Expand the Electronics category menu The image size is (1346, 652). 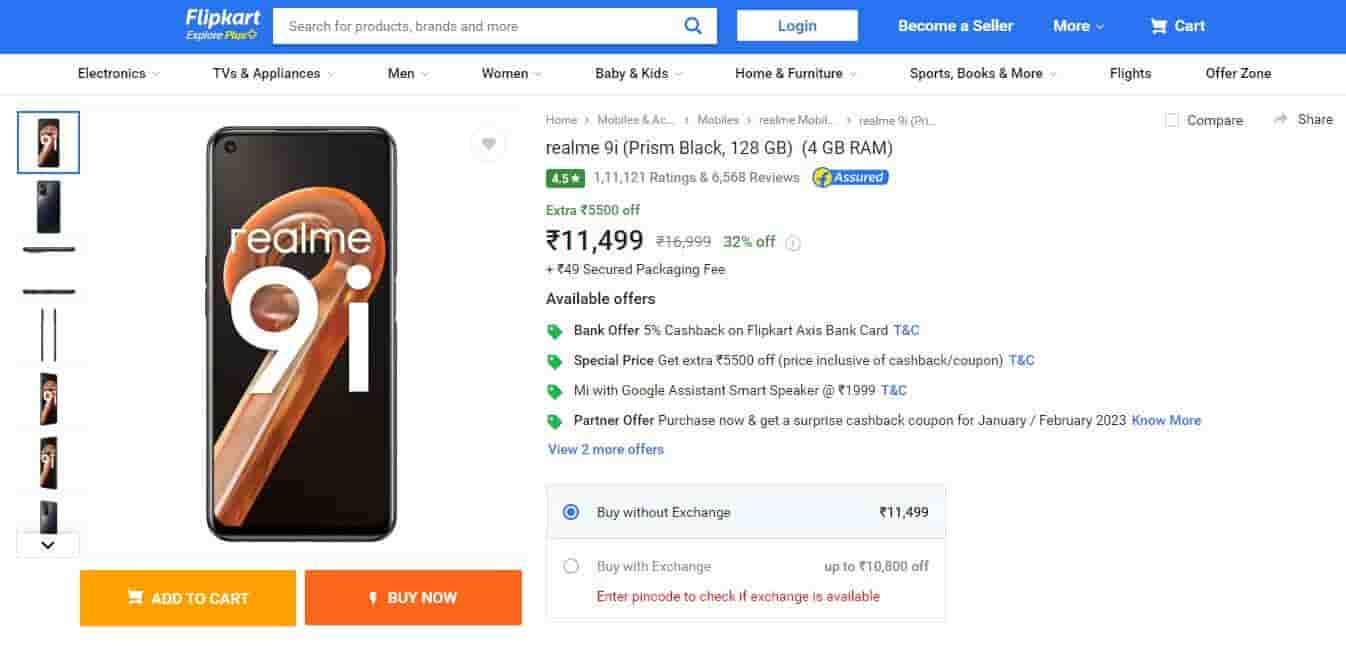pyautogui.click(x=113, y=73)
